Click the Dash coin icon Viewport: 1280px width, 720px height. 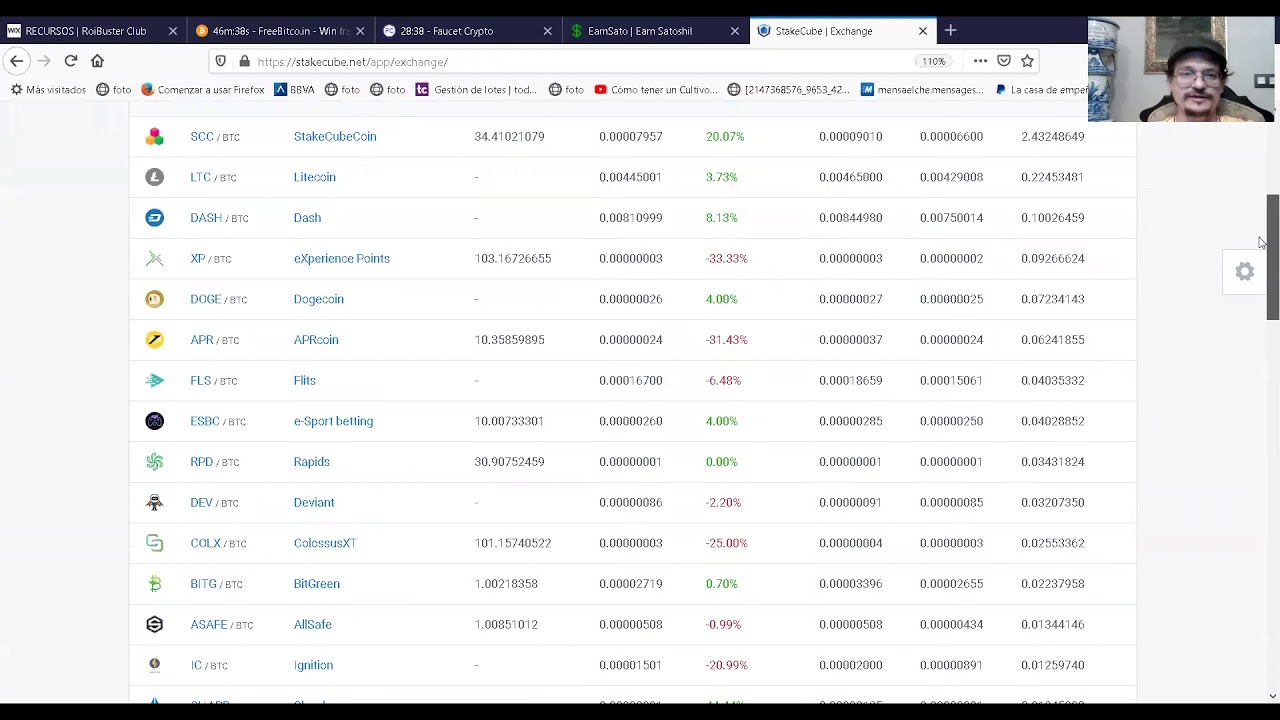[x=154, y=218]
